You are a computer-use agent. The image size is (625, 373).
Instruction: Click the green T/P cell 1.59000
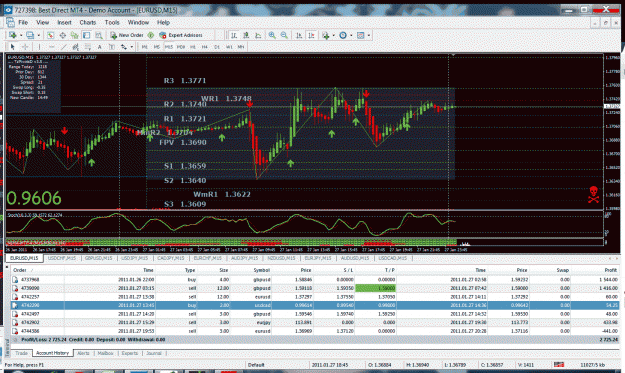click(375, 288)
